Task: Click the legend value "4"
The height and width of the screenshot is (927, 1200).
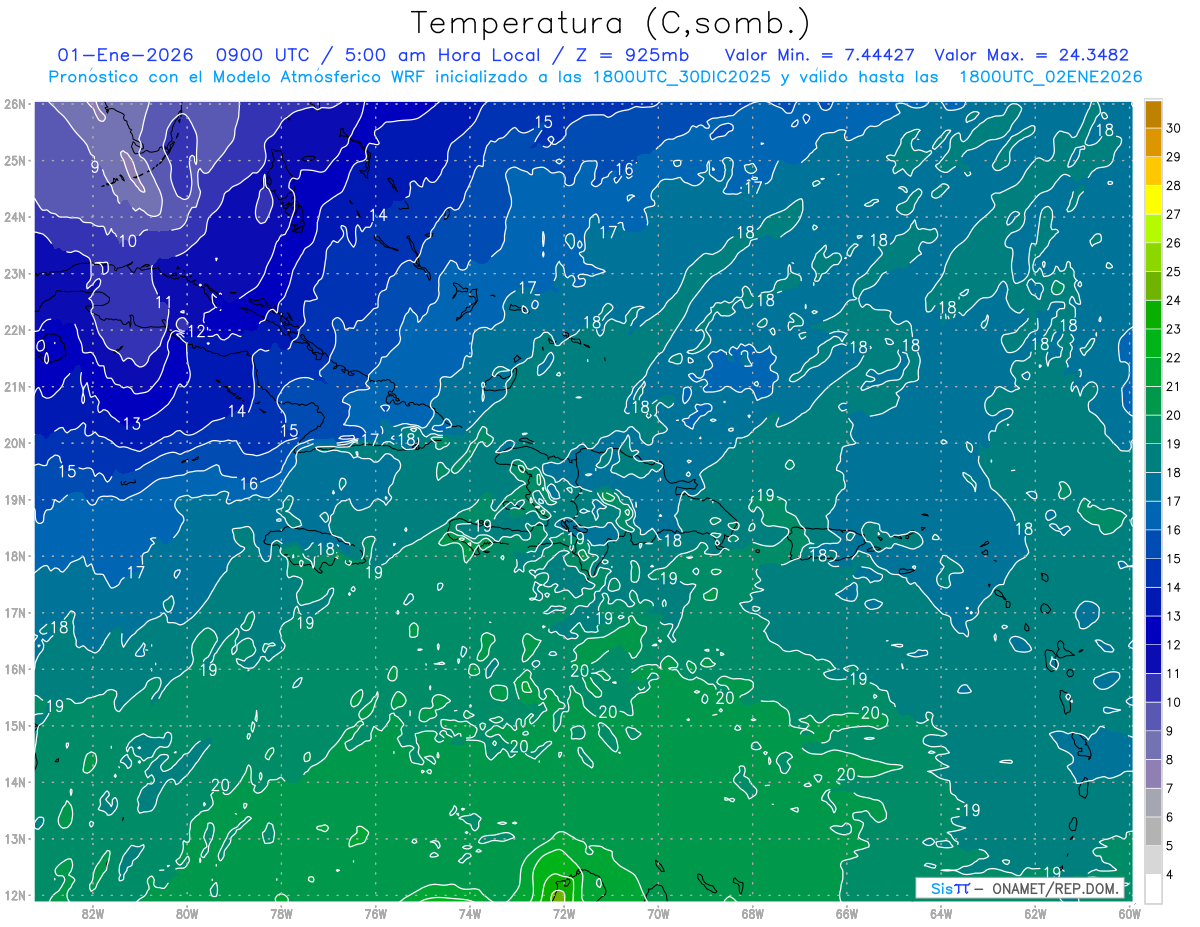Action: [1170, 875]
